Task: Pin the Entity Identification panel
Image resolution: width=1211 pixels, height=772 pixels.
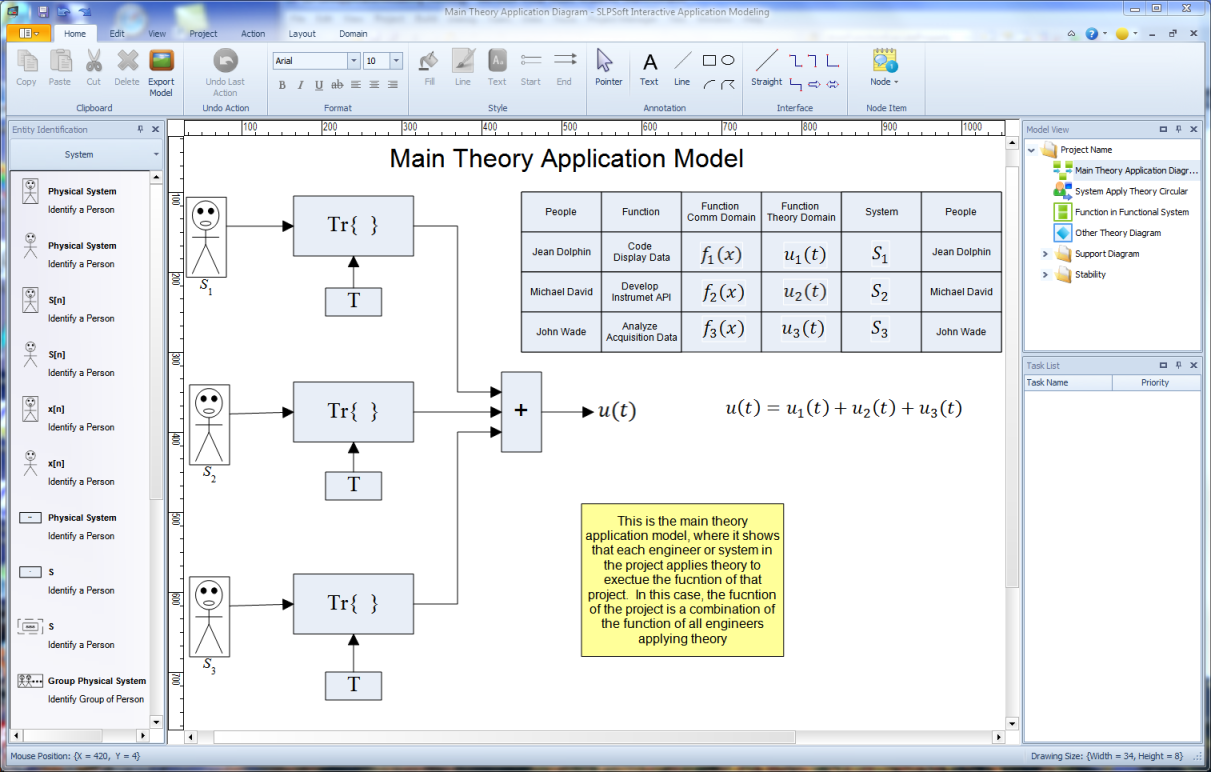Action: [x=140, y=129]
